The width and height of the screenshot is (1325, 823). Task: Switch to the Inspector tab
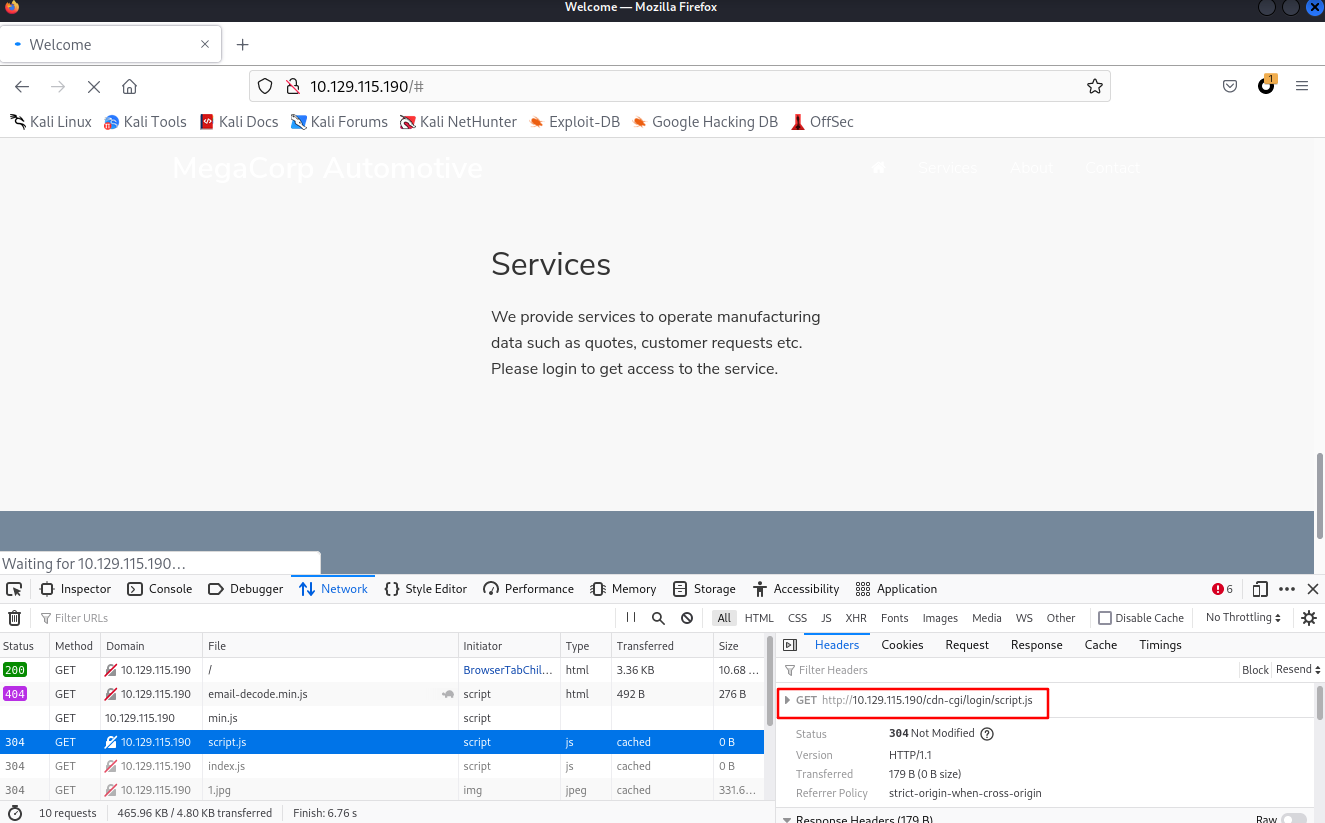pos(75,589)
